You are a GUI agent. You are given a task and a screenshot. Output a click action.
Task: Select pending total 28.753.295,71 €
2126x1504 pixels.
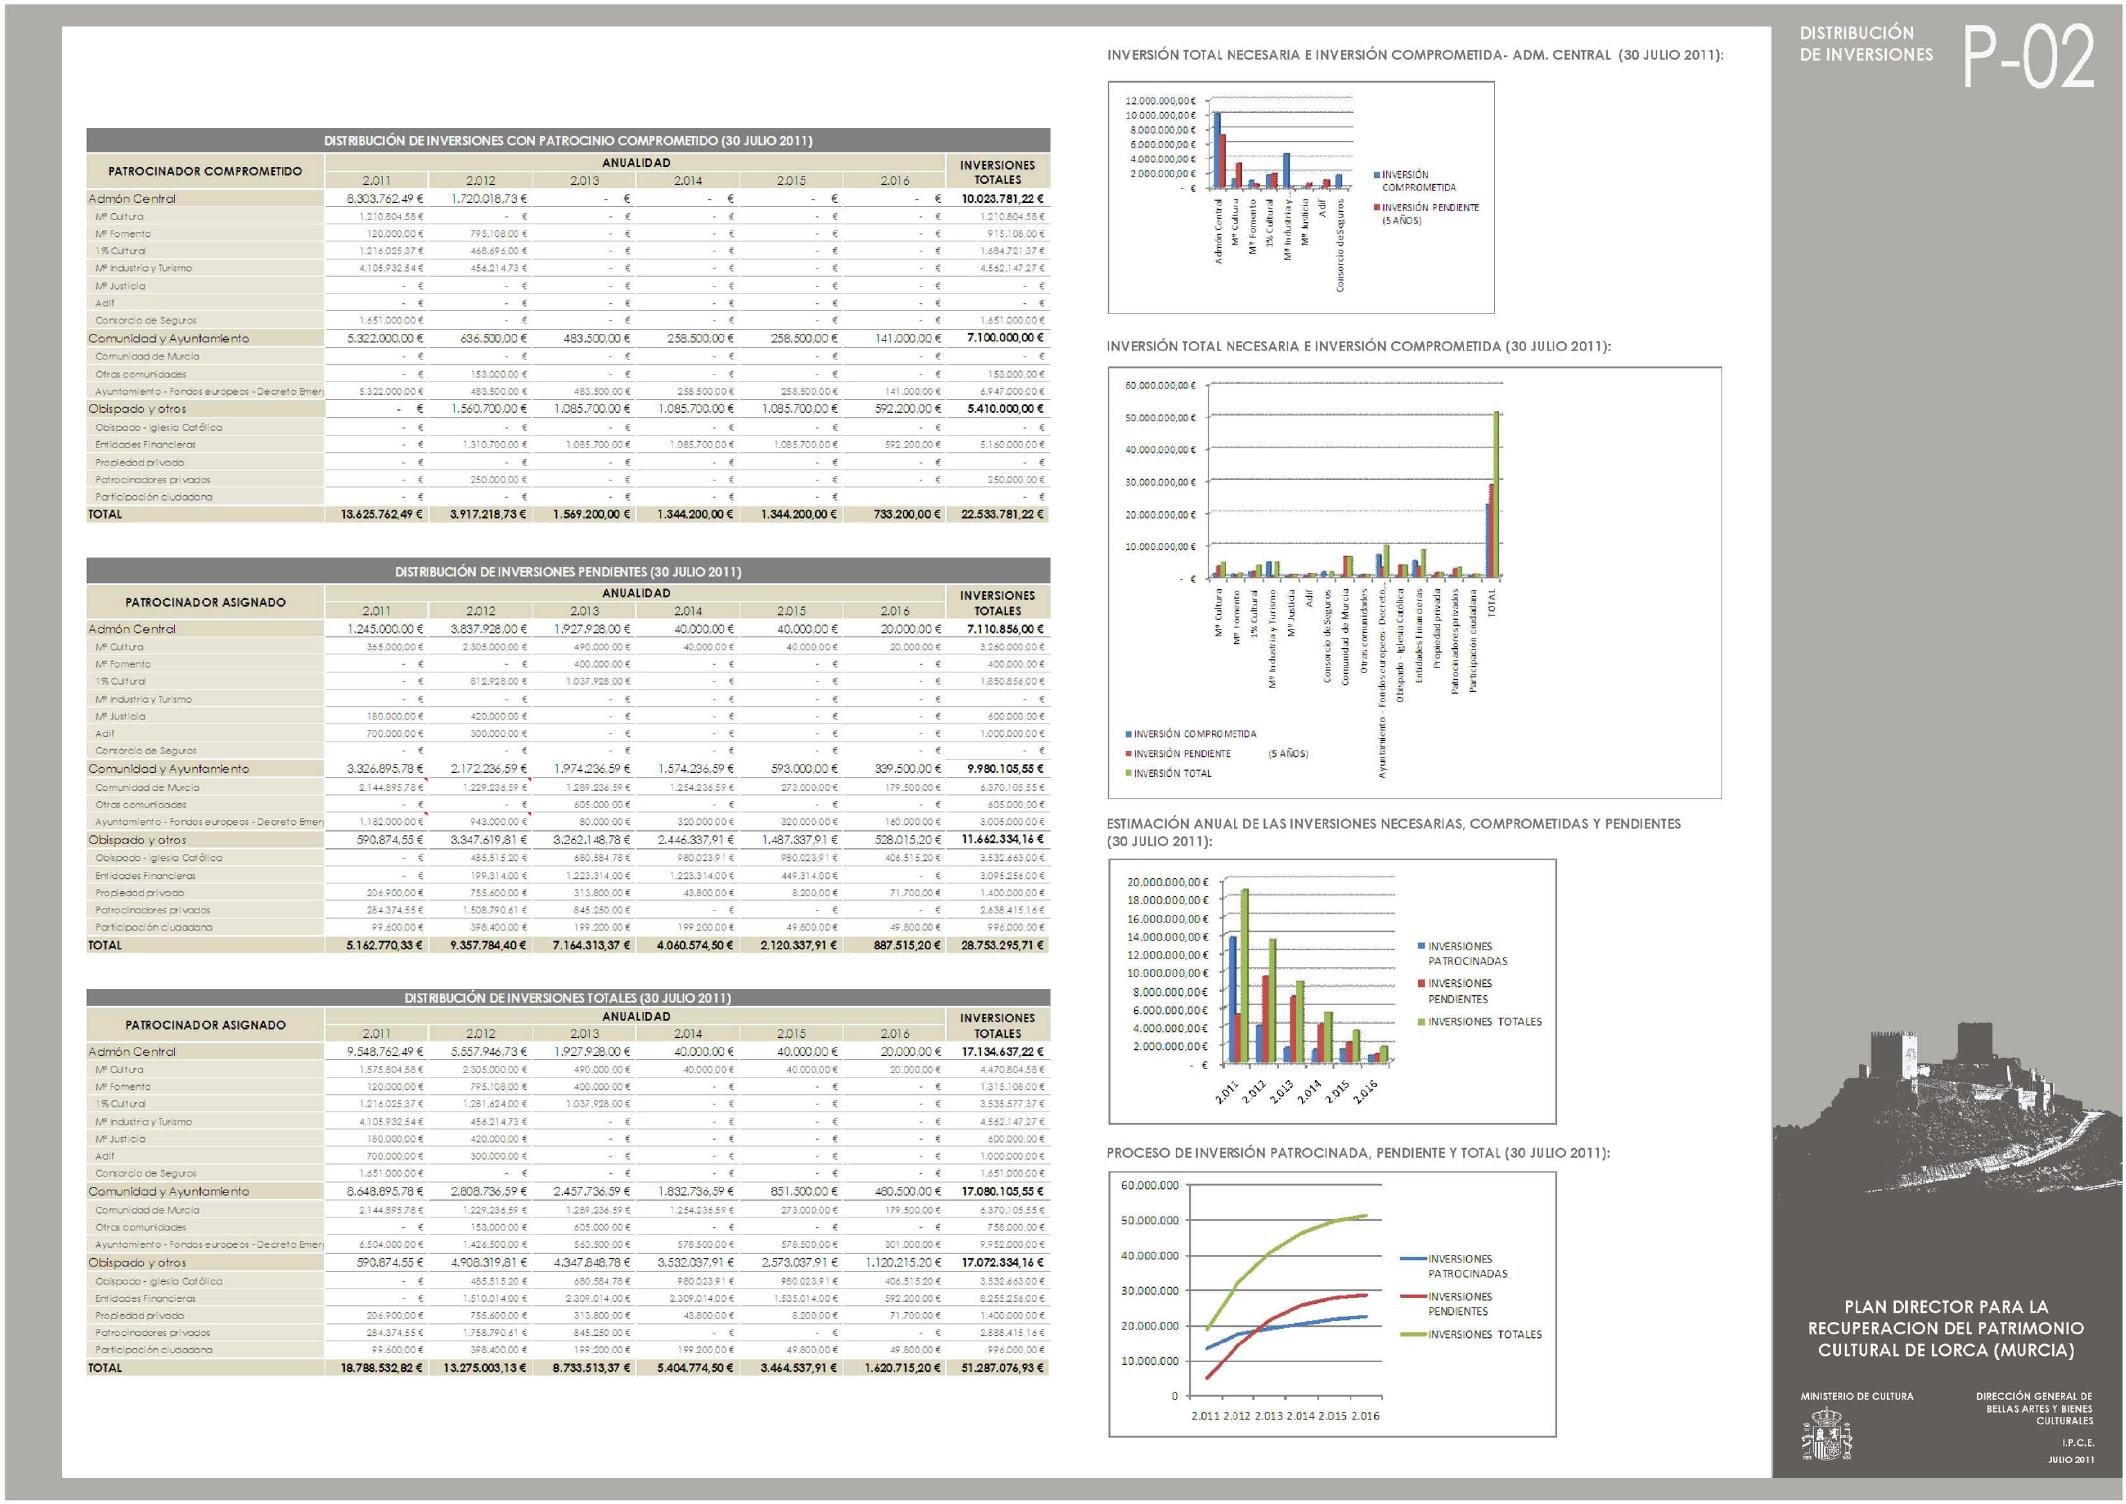coord(1002,945)
